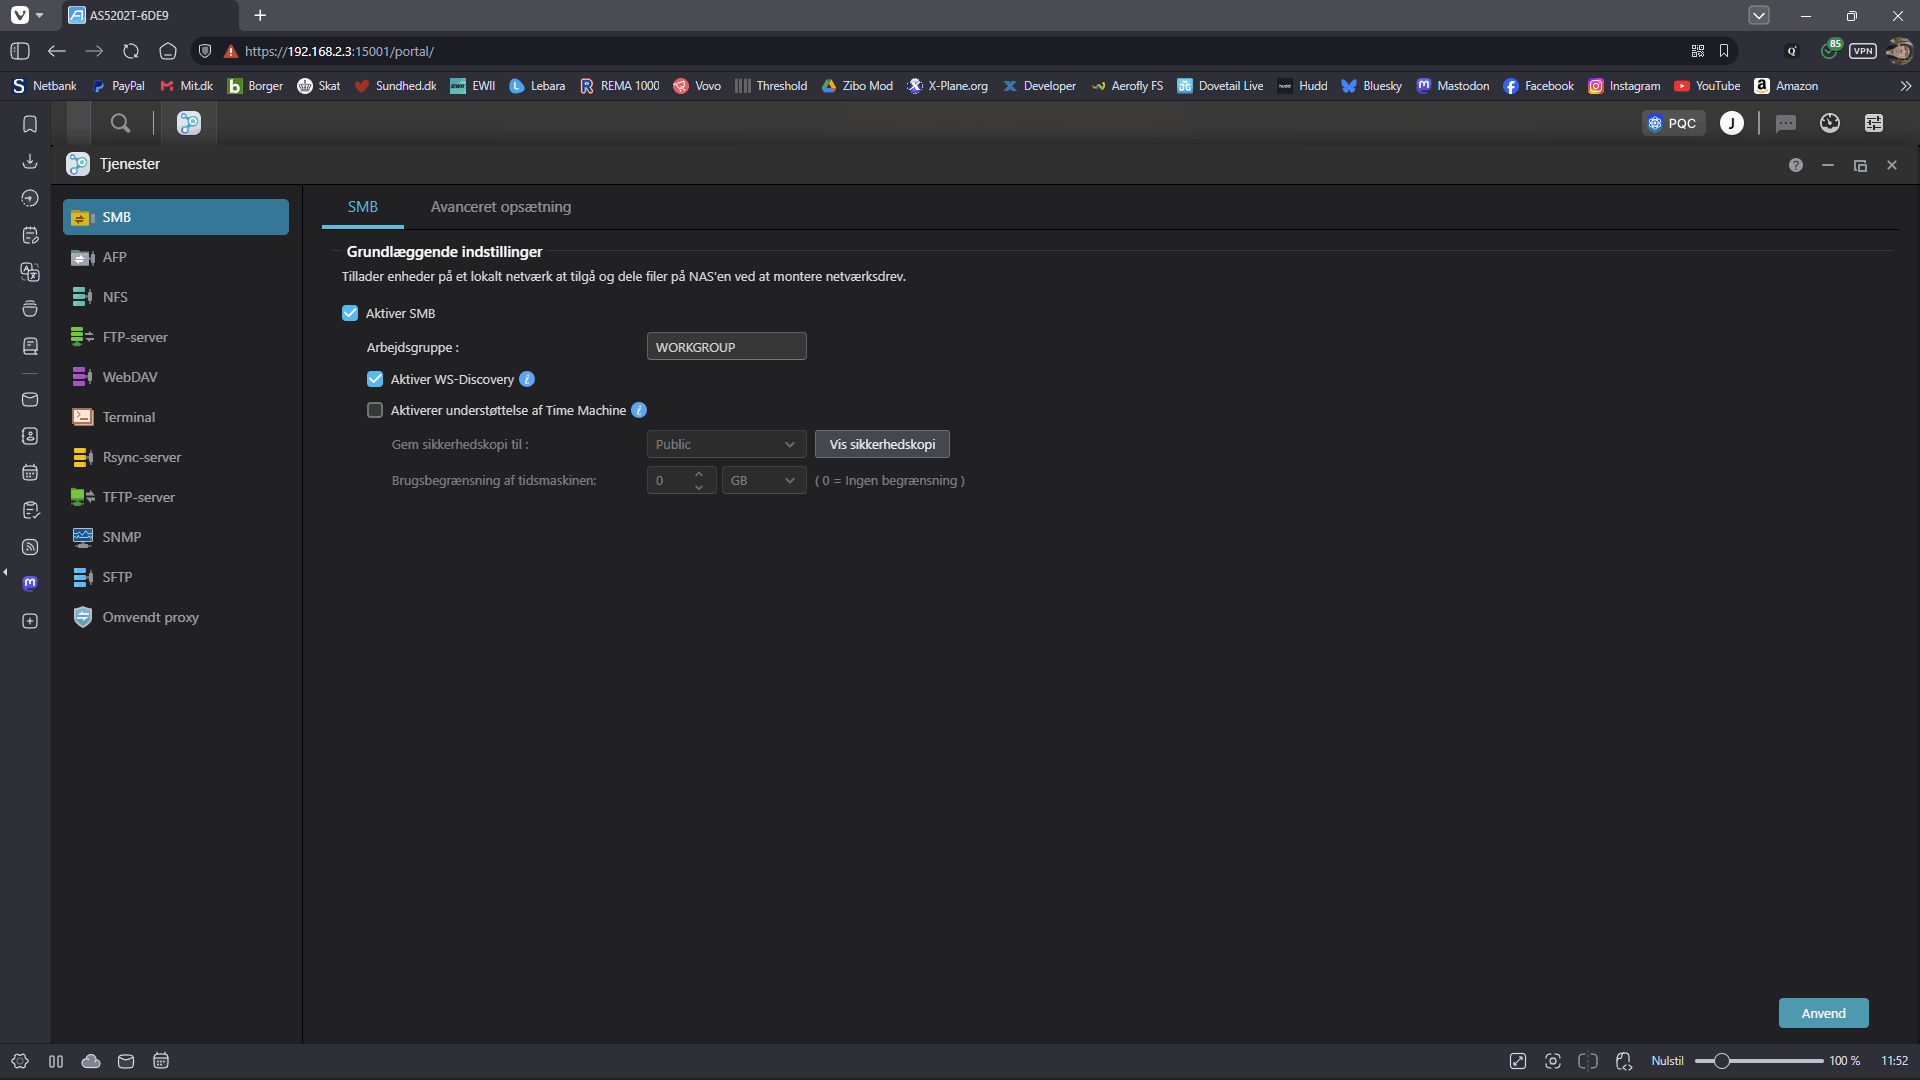Click the WS-Discovery info icon

click(x=527, y=379)
